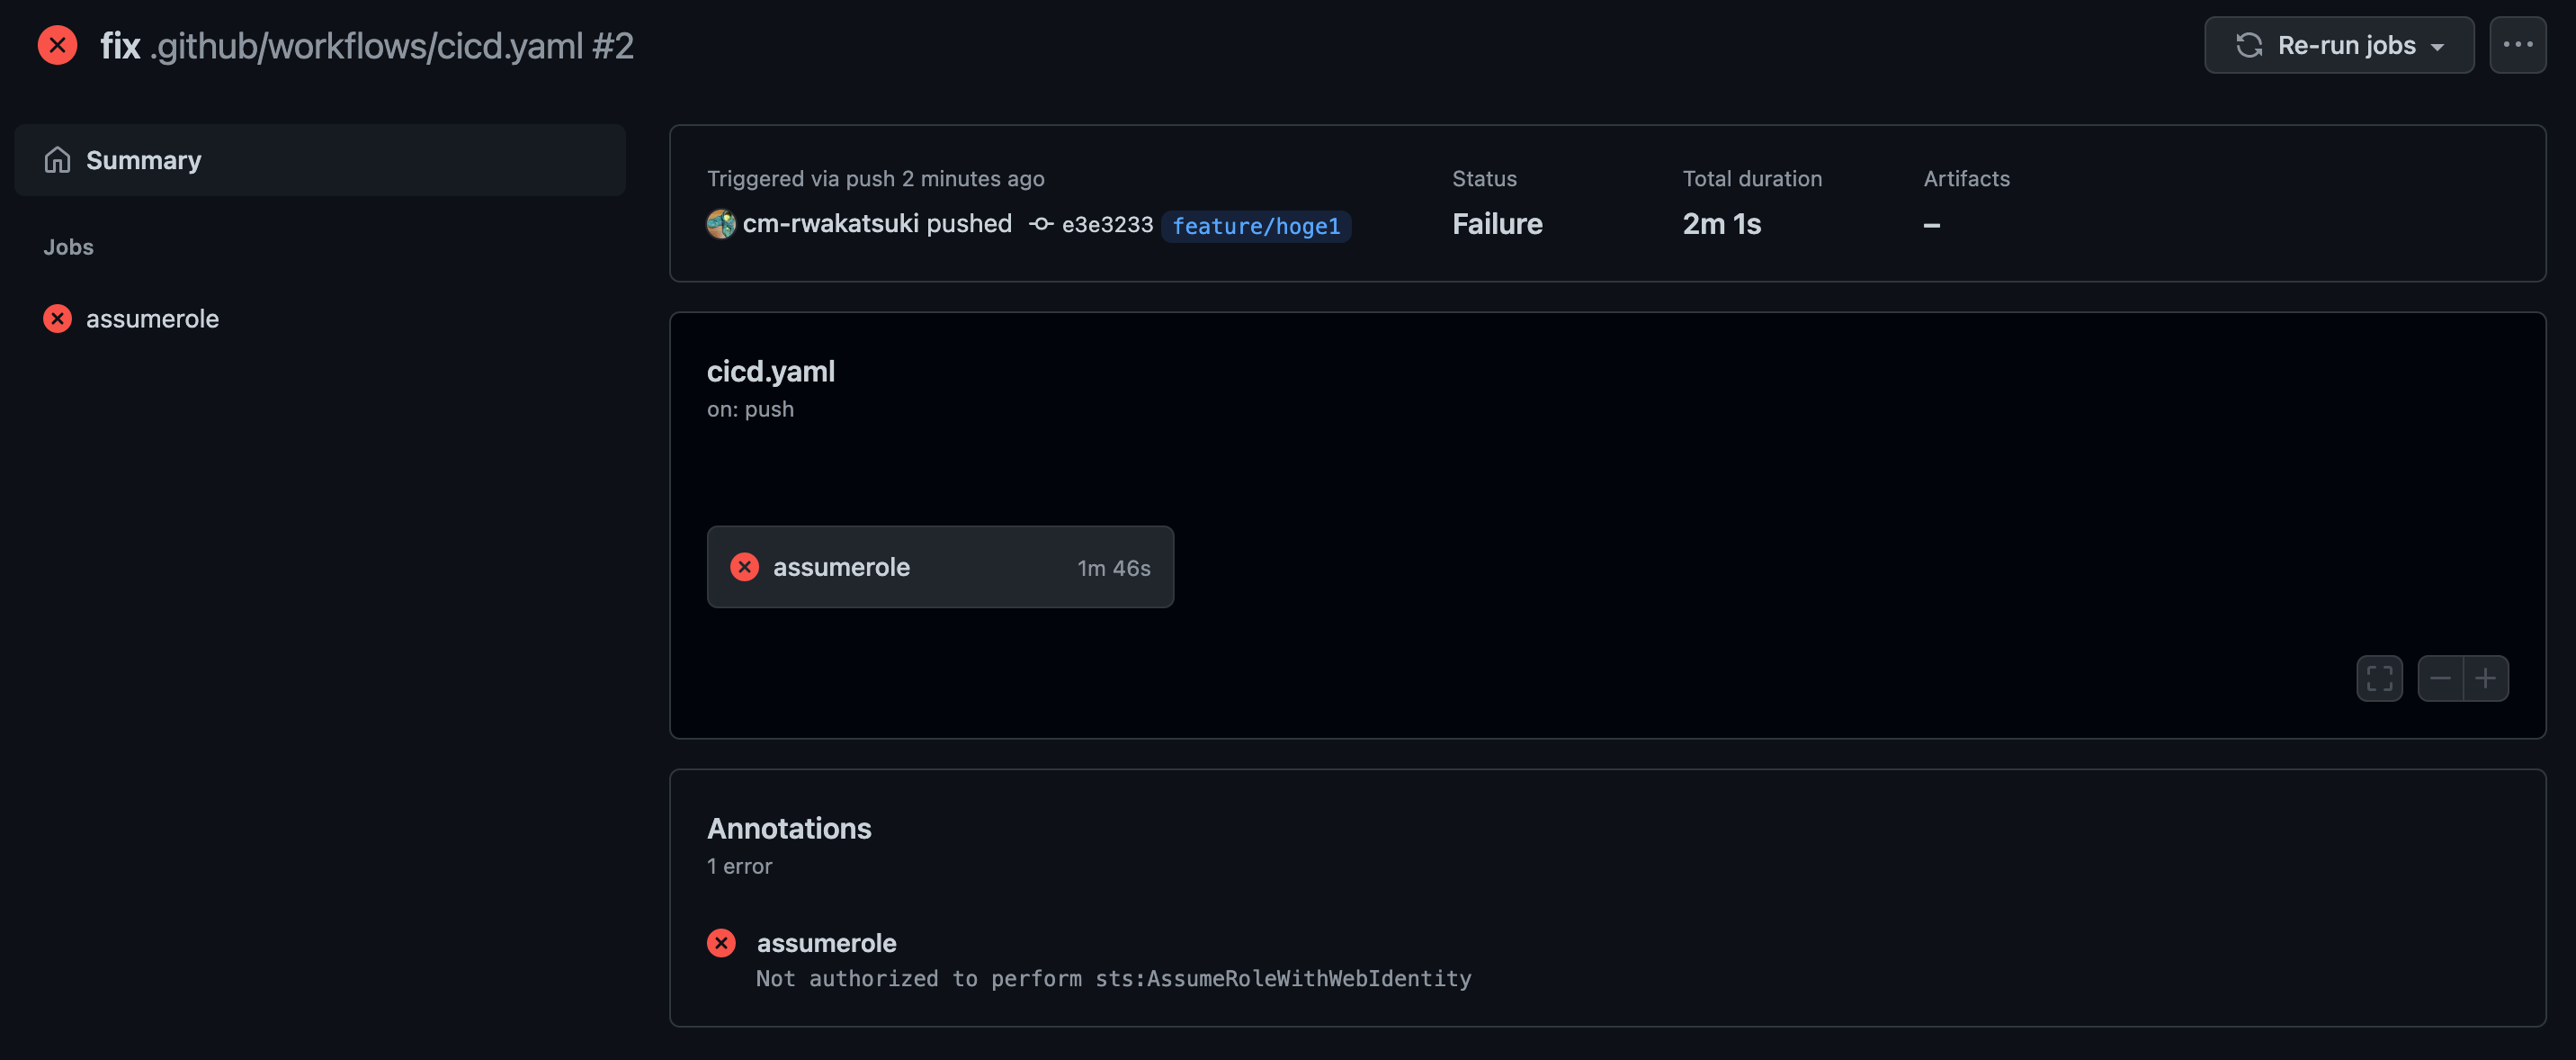Image resolution: width=2576 pixels, height=1060 pixels.
Task: Click the home icon next to Summary
Action: click(x=58, y=160)
